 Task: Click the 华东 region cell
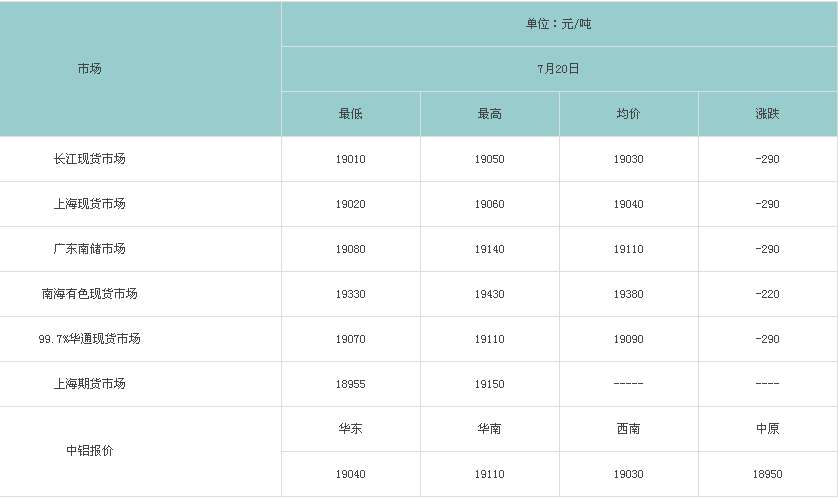351,429
